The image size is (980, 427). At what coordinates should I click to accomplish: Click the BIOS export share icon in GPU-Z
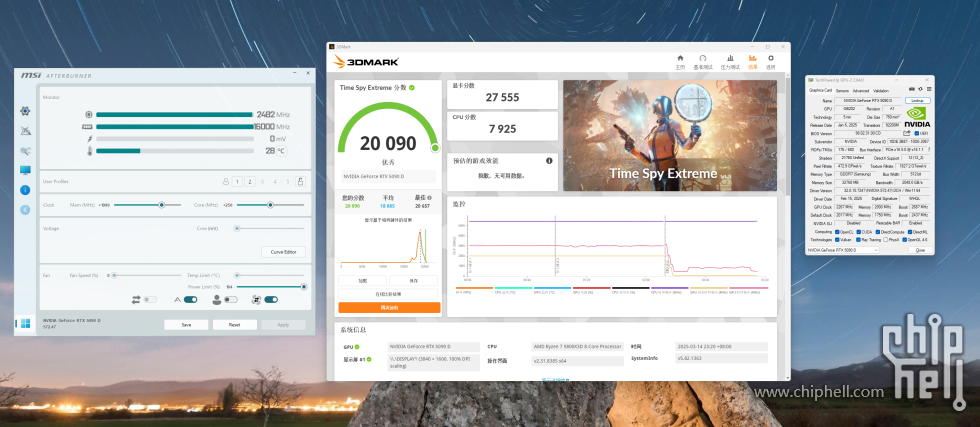[x=907, y=133]
